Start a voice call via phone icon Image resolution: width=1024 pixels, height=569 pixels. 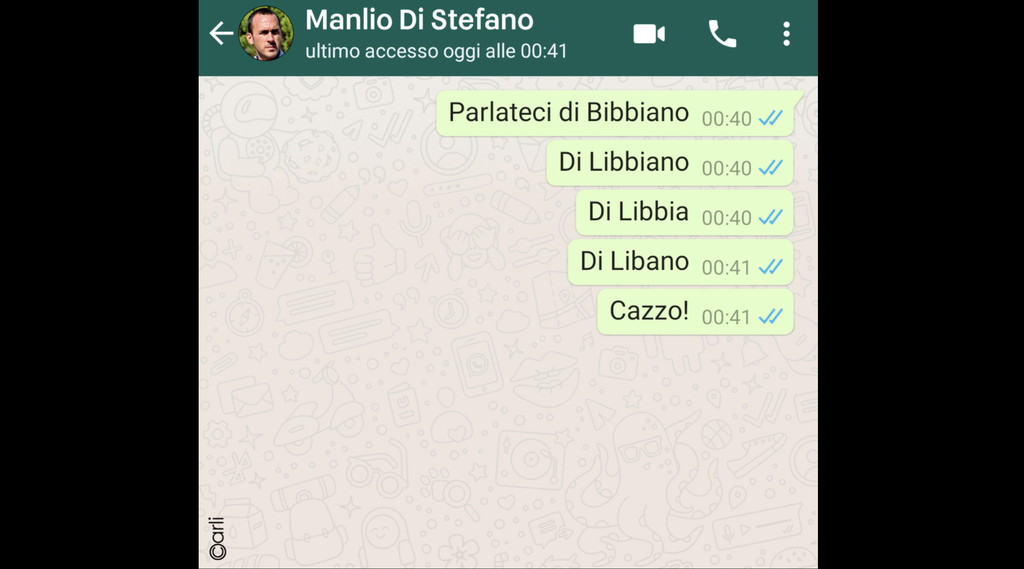(722, 34)
